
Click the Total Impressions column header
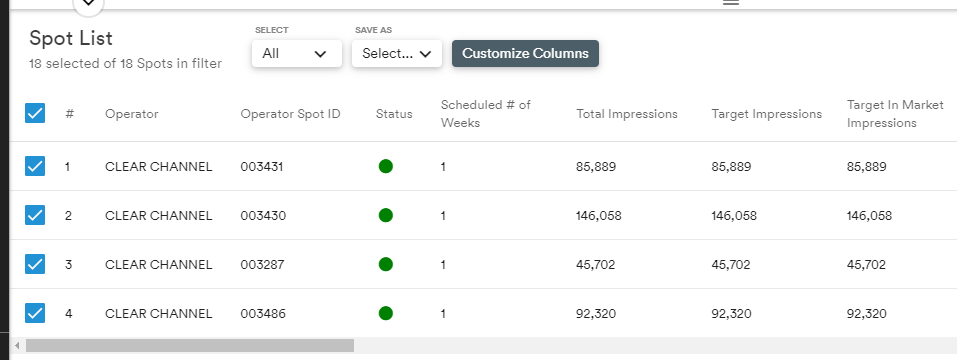tap(627, 113)
